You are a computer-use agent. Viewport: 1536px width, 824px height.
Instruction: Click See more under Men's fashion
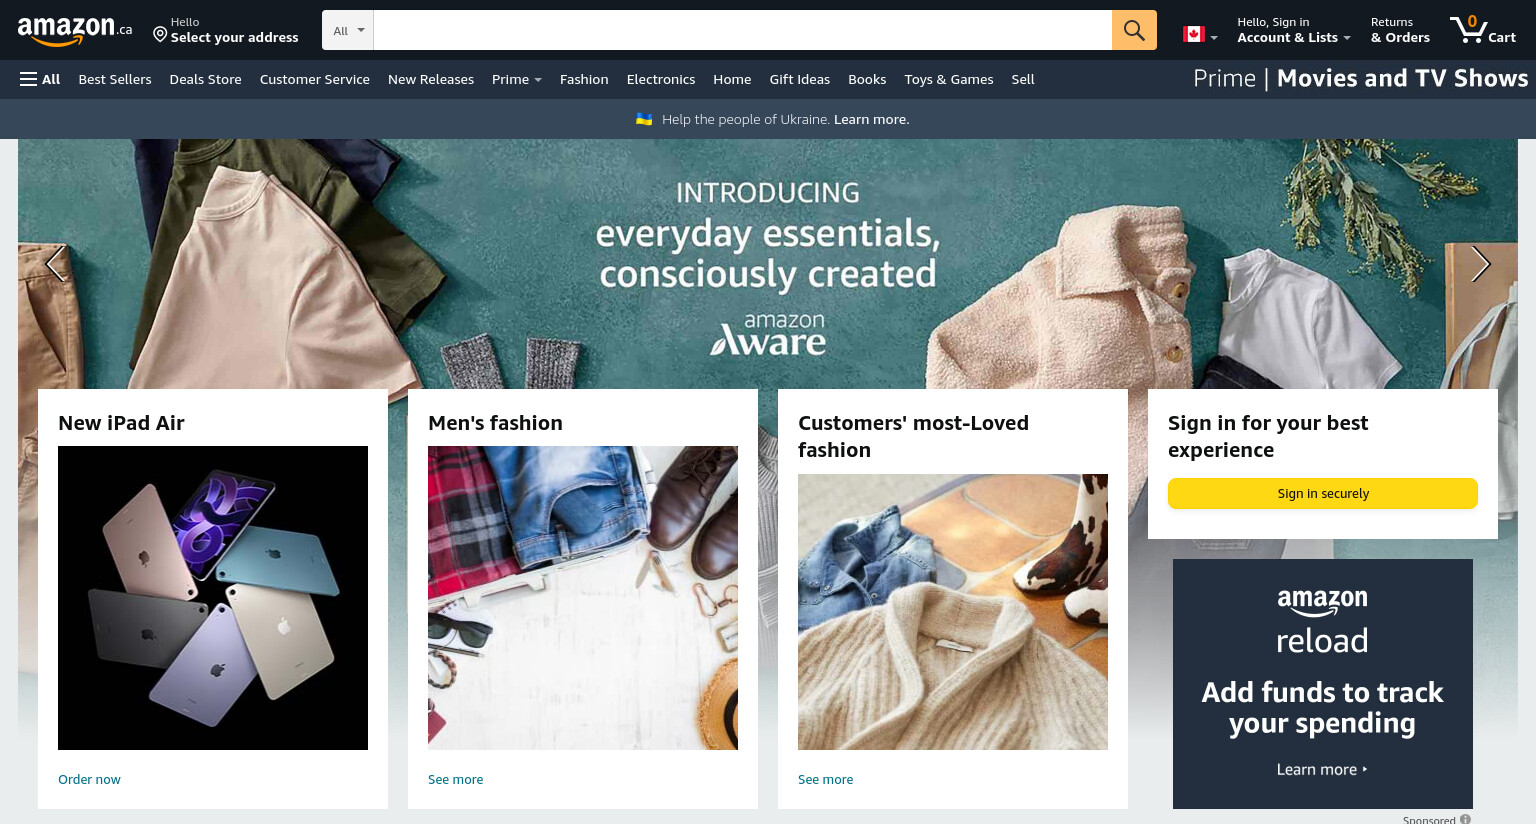(x=455, y=779)
